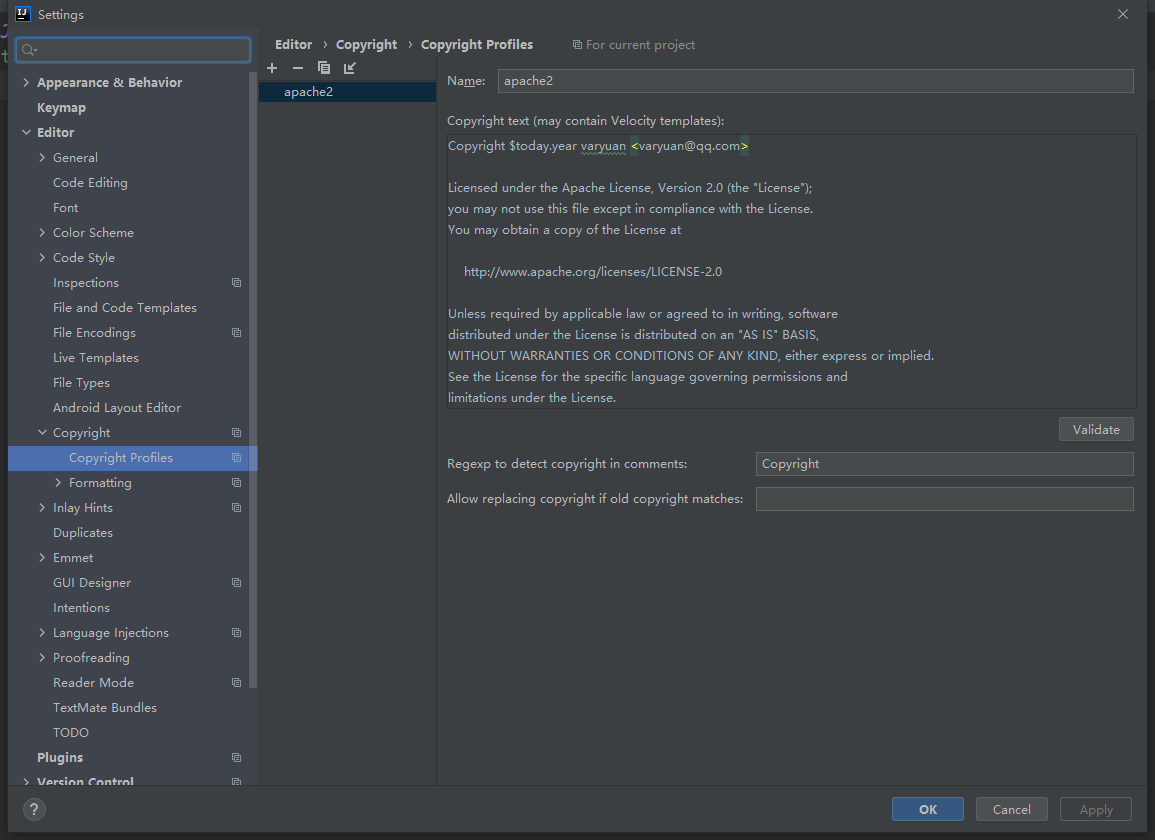Click the Regexp to detect copyright field

point(944,464)
